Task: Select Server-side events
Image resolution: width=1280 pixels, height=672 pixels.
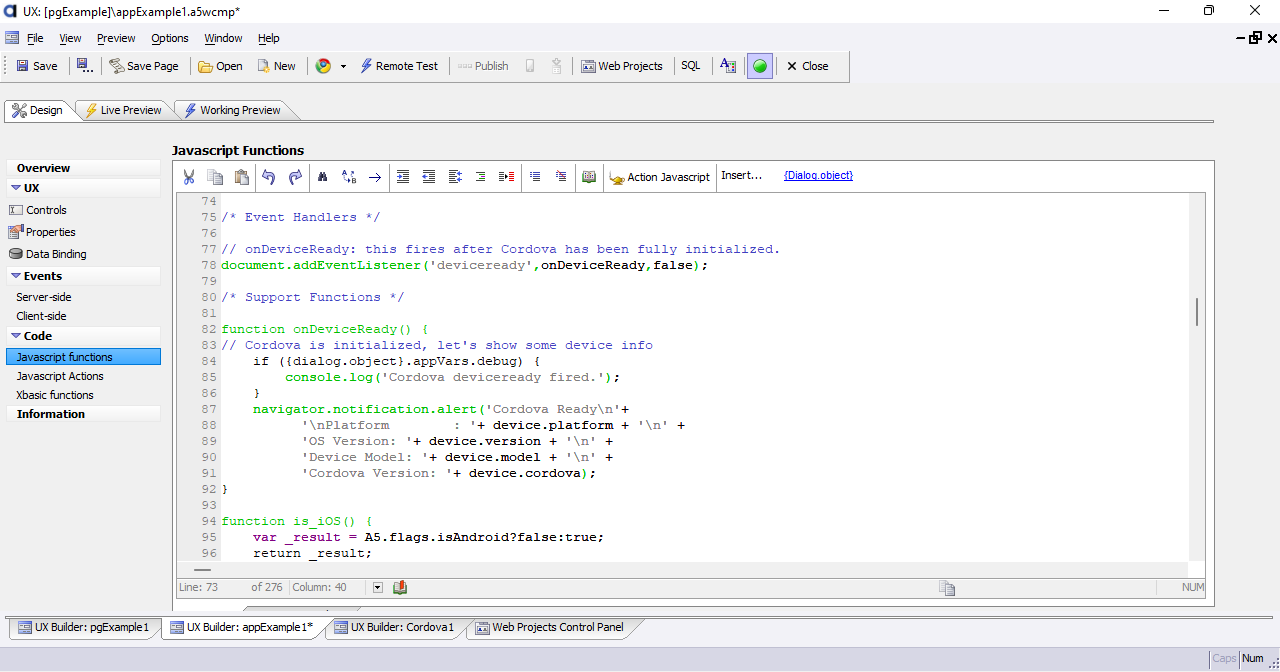Action: 44,297
